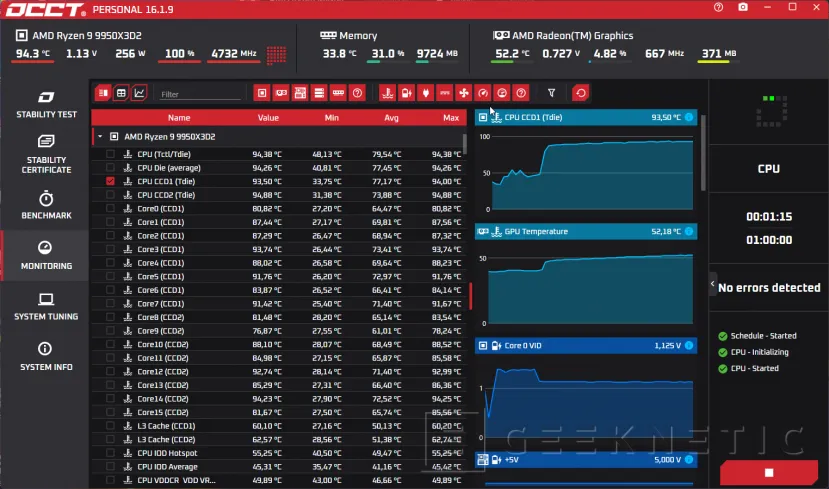This screenshot has height=489, width=829.
Task: Click info circle on CPU CCD1 graph header
Action: coord(689,117)
